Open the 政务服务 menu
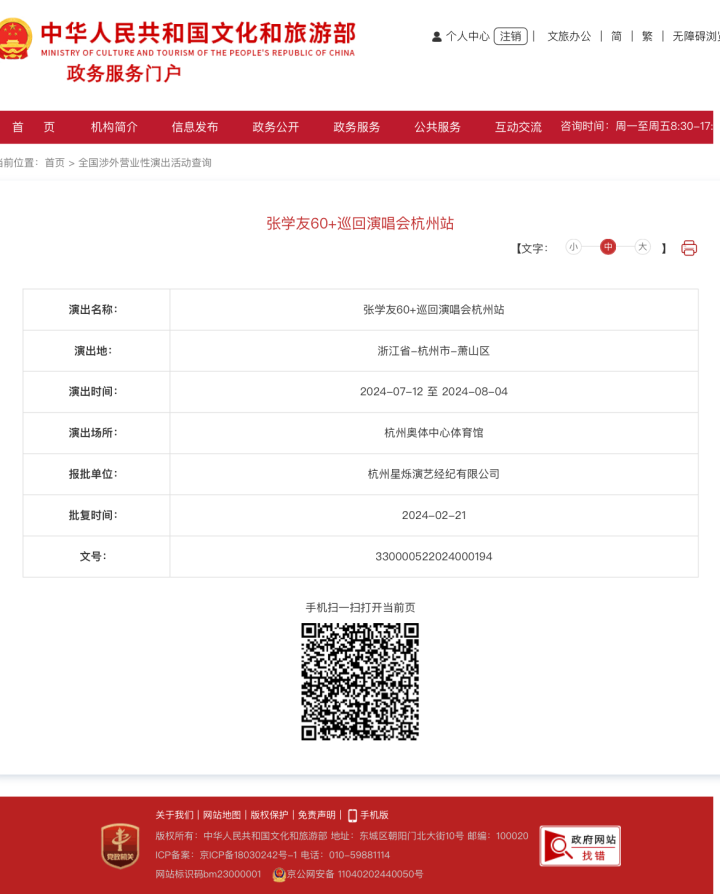The height and width of the screenshot is (894, 720). 357,127
